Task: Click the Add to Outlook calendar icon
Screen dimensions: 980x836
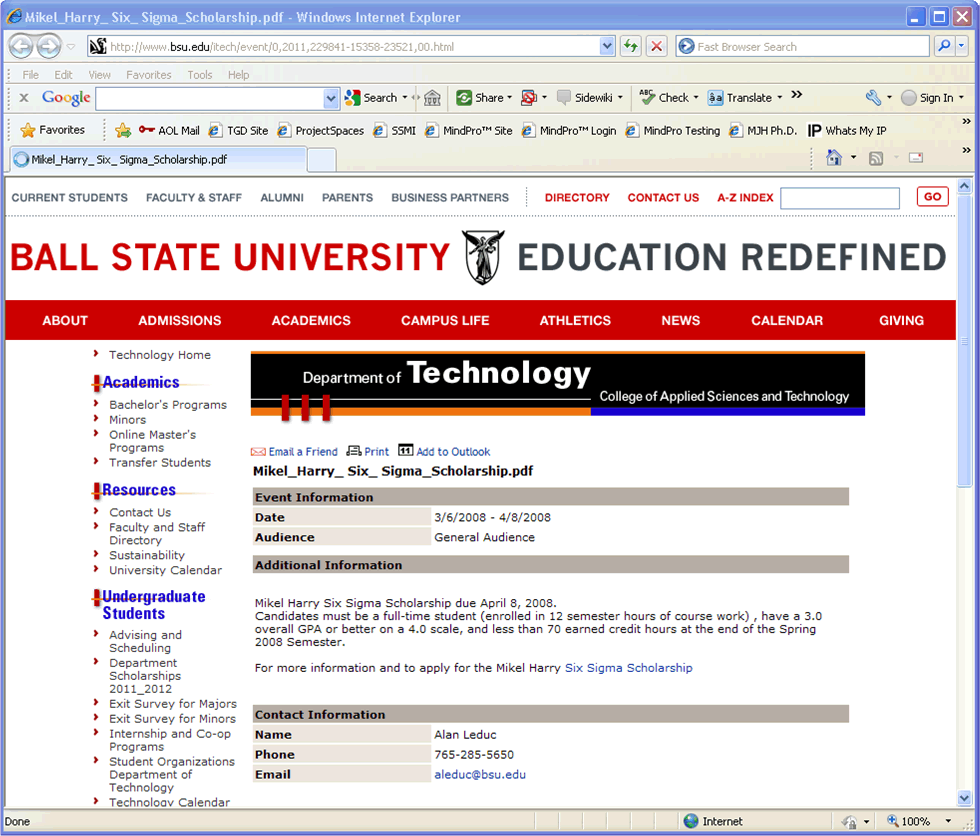Action: 405,451
